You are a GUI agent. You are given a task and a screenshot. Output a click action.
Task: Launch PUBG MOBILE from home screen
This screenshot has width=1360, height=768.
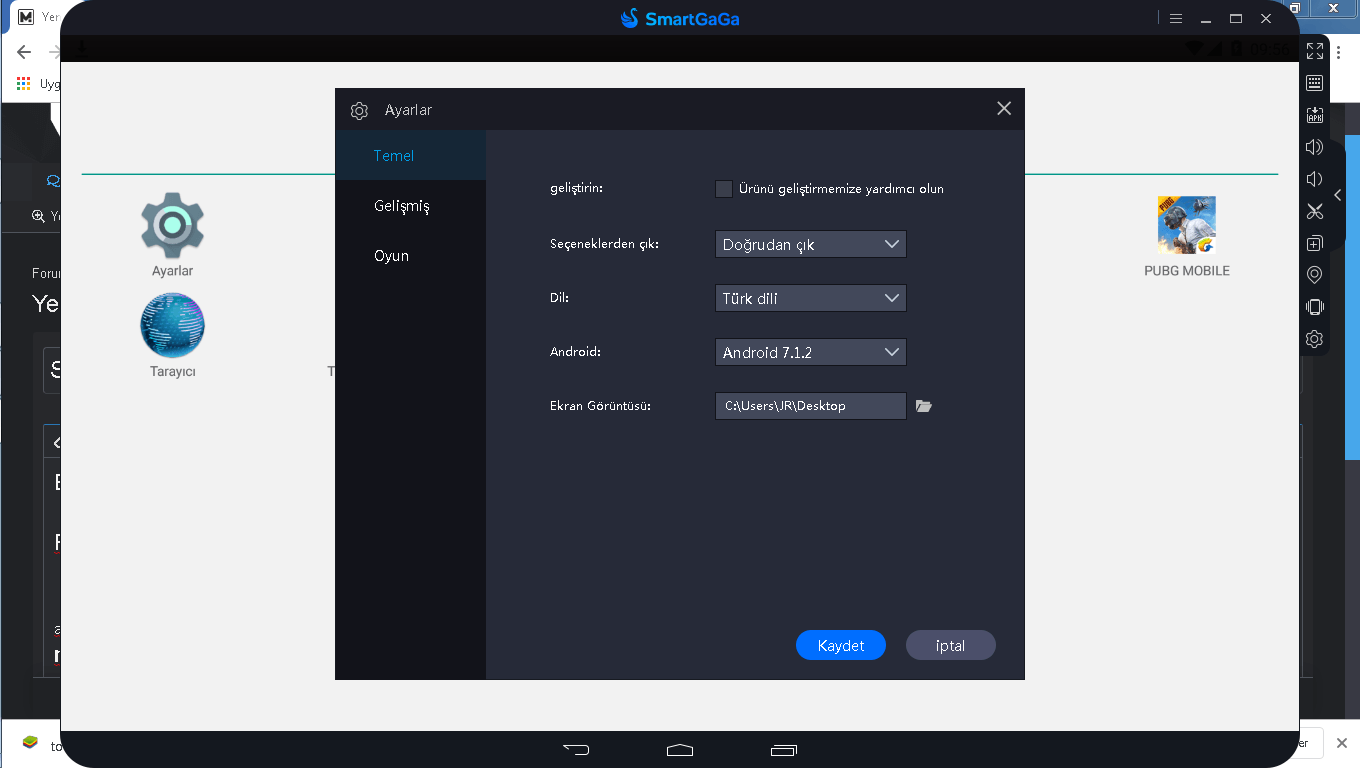[1187, 237]
